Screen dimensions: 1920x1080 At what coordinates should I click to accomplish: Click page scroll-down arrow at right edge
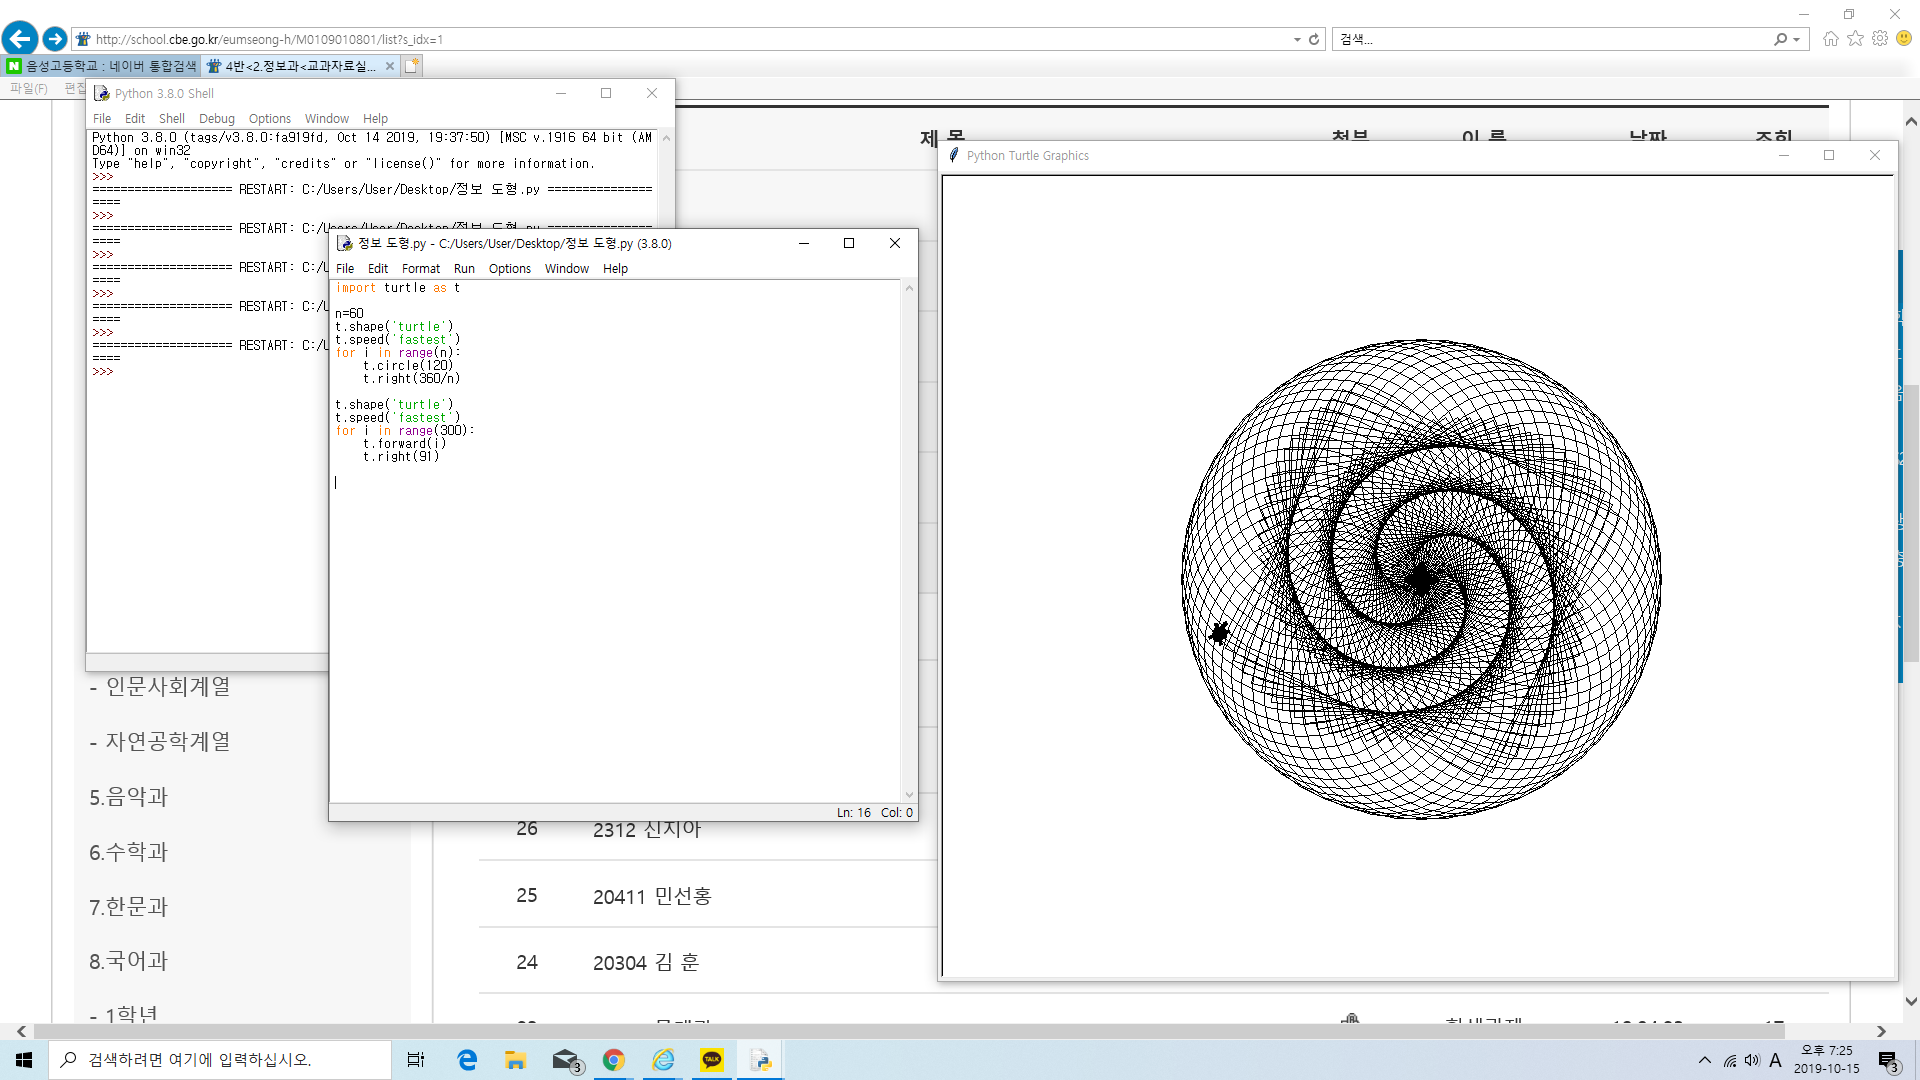point(1911,1001)
